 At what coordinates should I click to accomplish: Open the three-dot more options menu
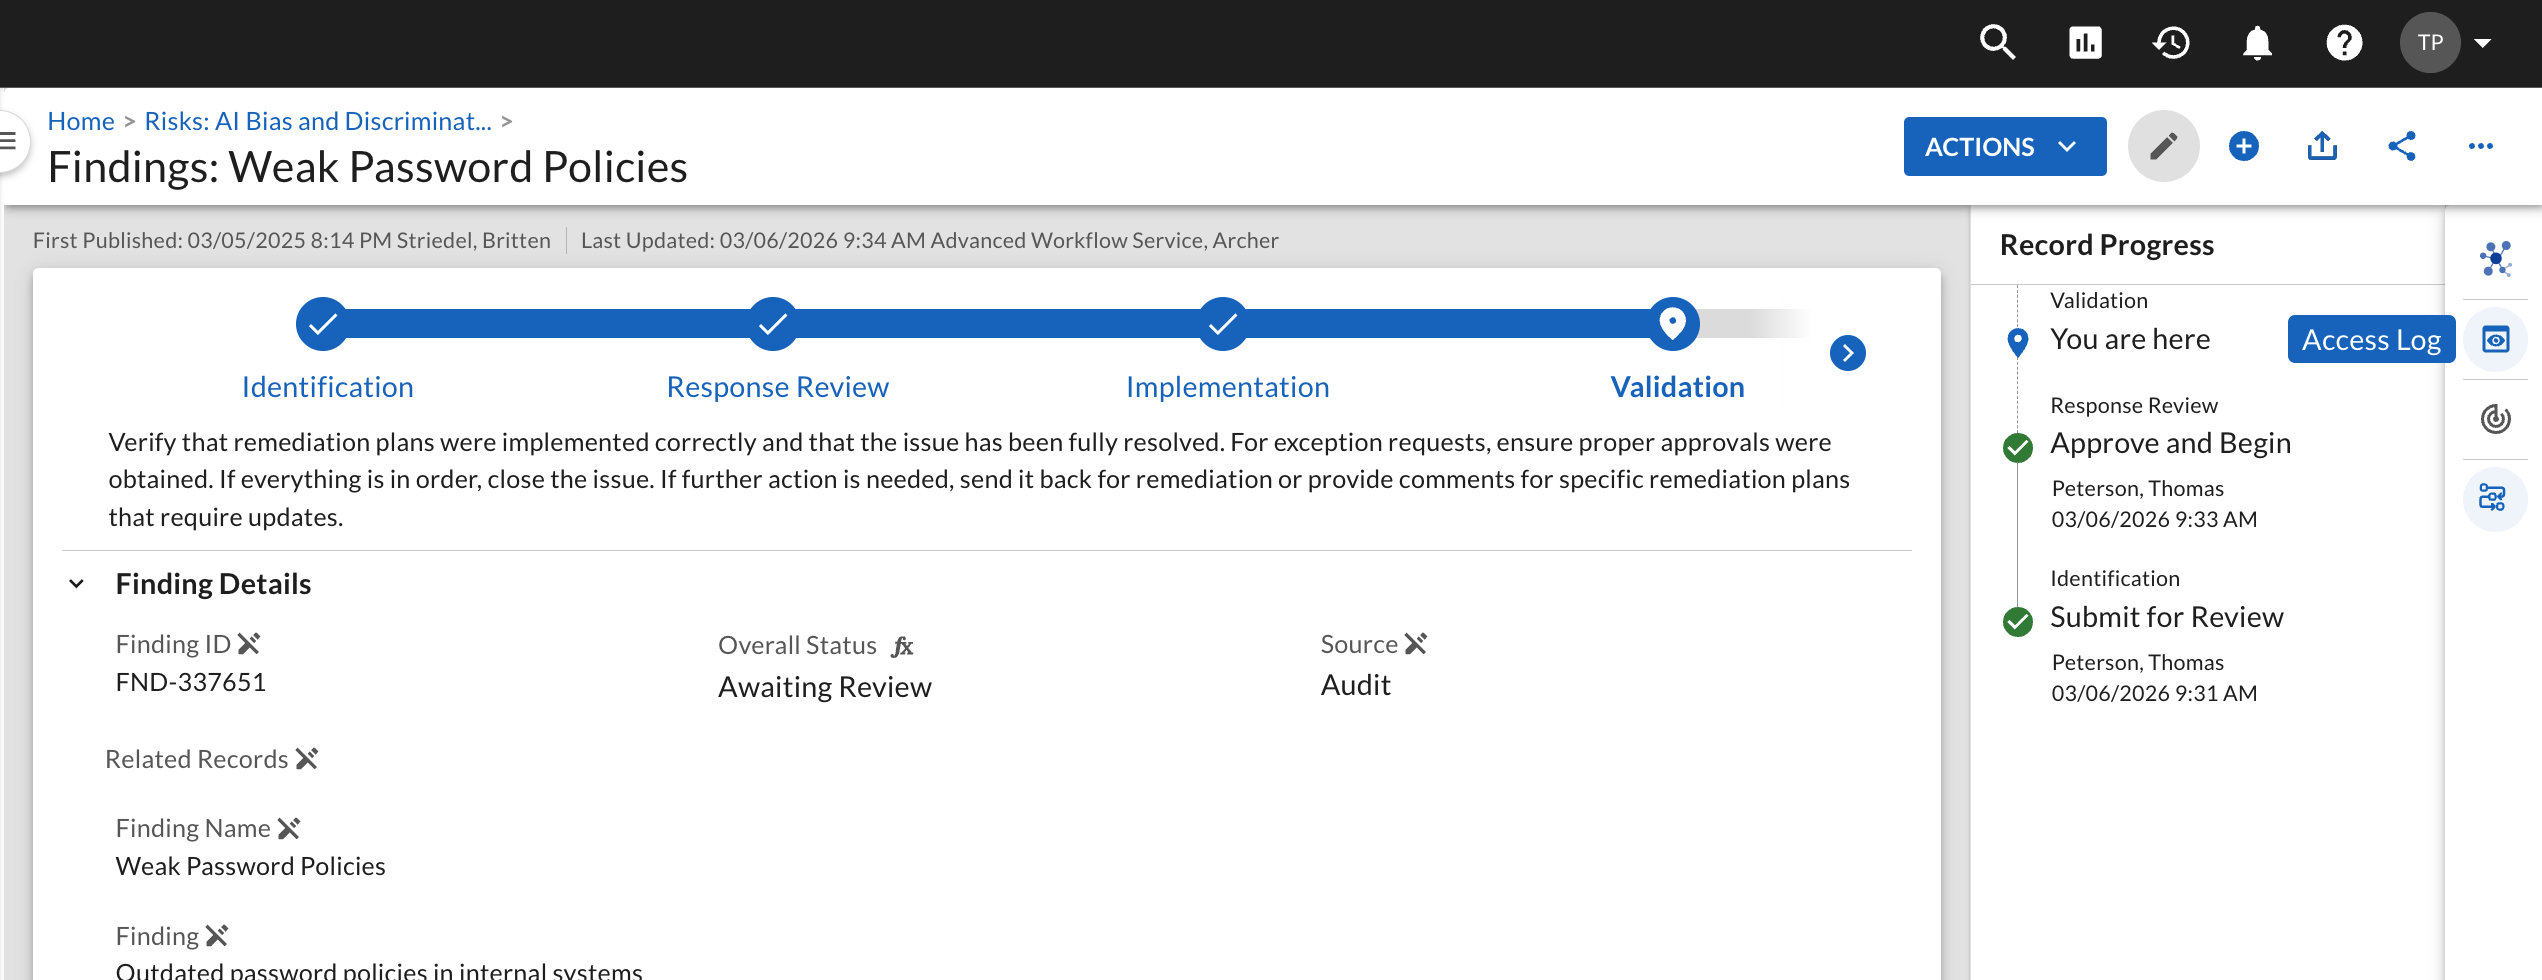pos(2481,146)
